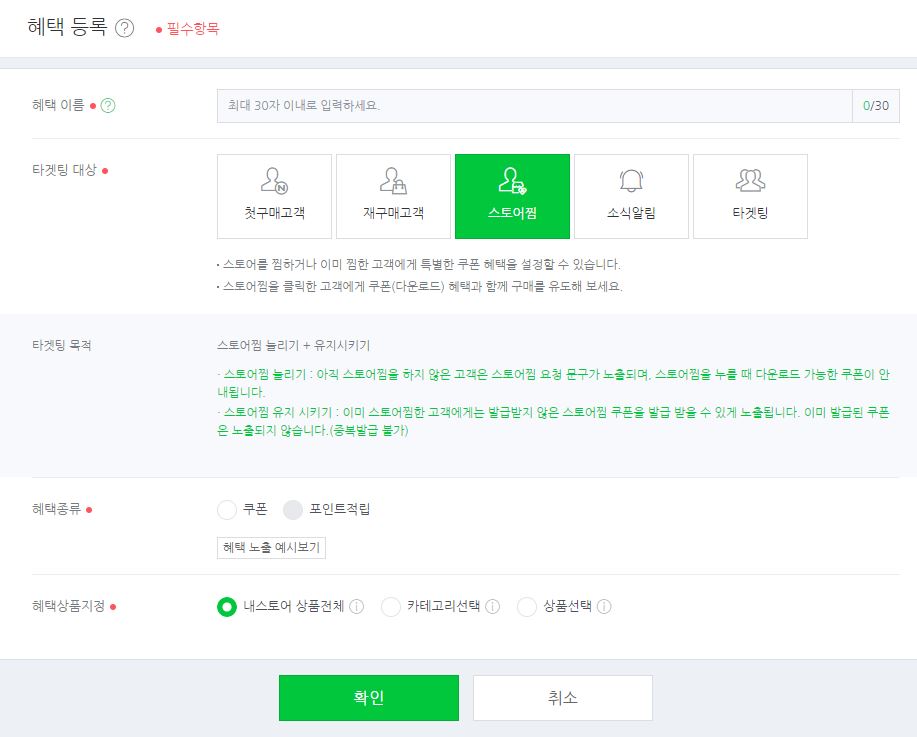Click the 필수항목 label at top
This screenshot has width=917, height=737.
pyautogui.click(x=192, y=29)
